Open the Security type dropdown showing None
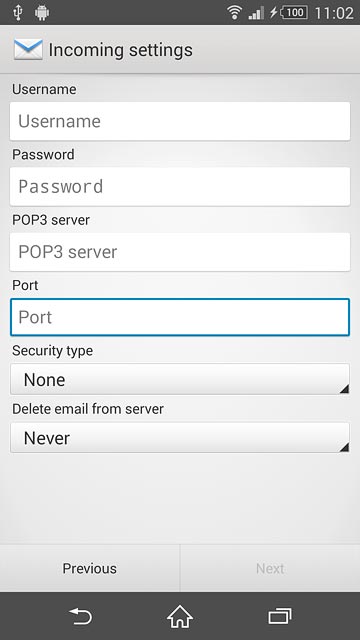360x640 pixels. coord(180,379)
